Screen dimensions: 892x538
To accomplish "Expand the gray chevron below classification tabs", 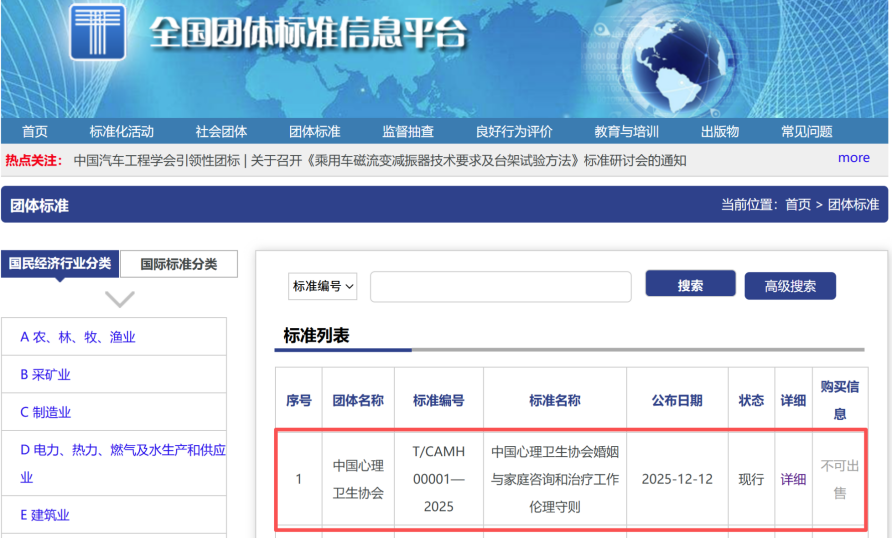I will [119, 299].
